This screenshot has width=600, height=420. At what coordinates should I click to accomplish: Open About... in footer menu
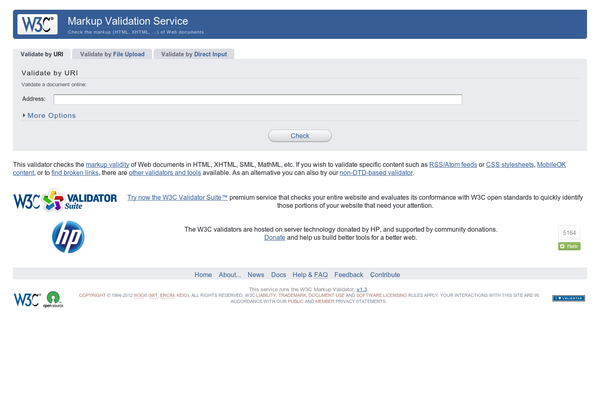pyautogui.click(x=230, y=275)
